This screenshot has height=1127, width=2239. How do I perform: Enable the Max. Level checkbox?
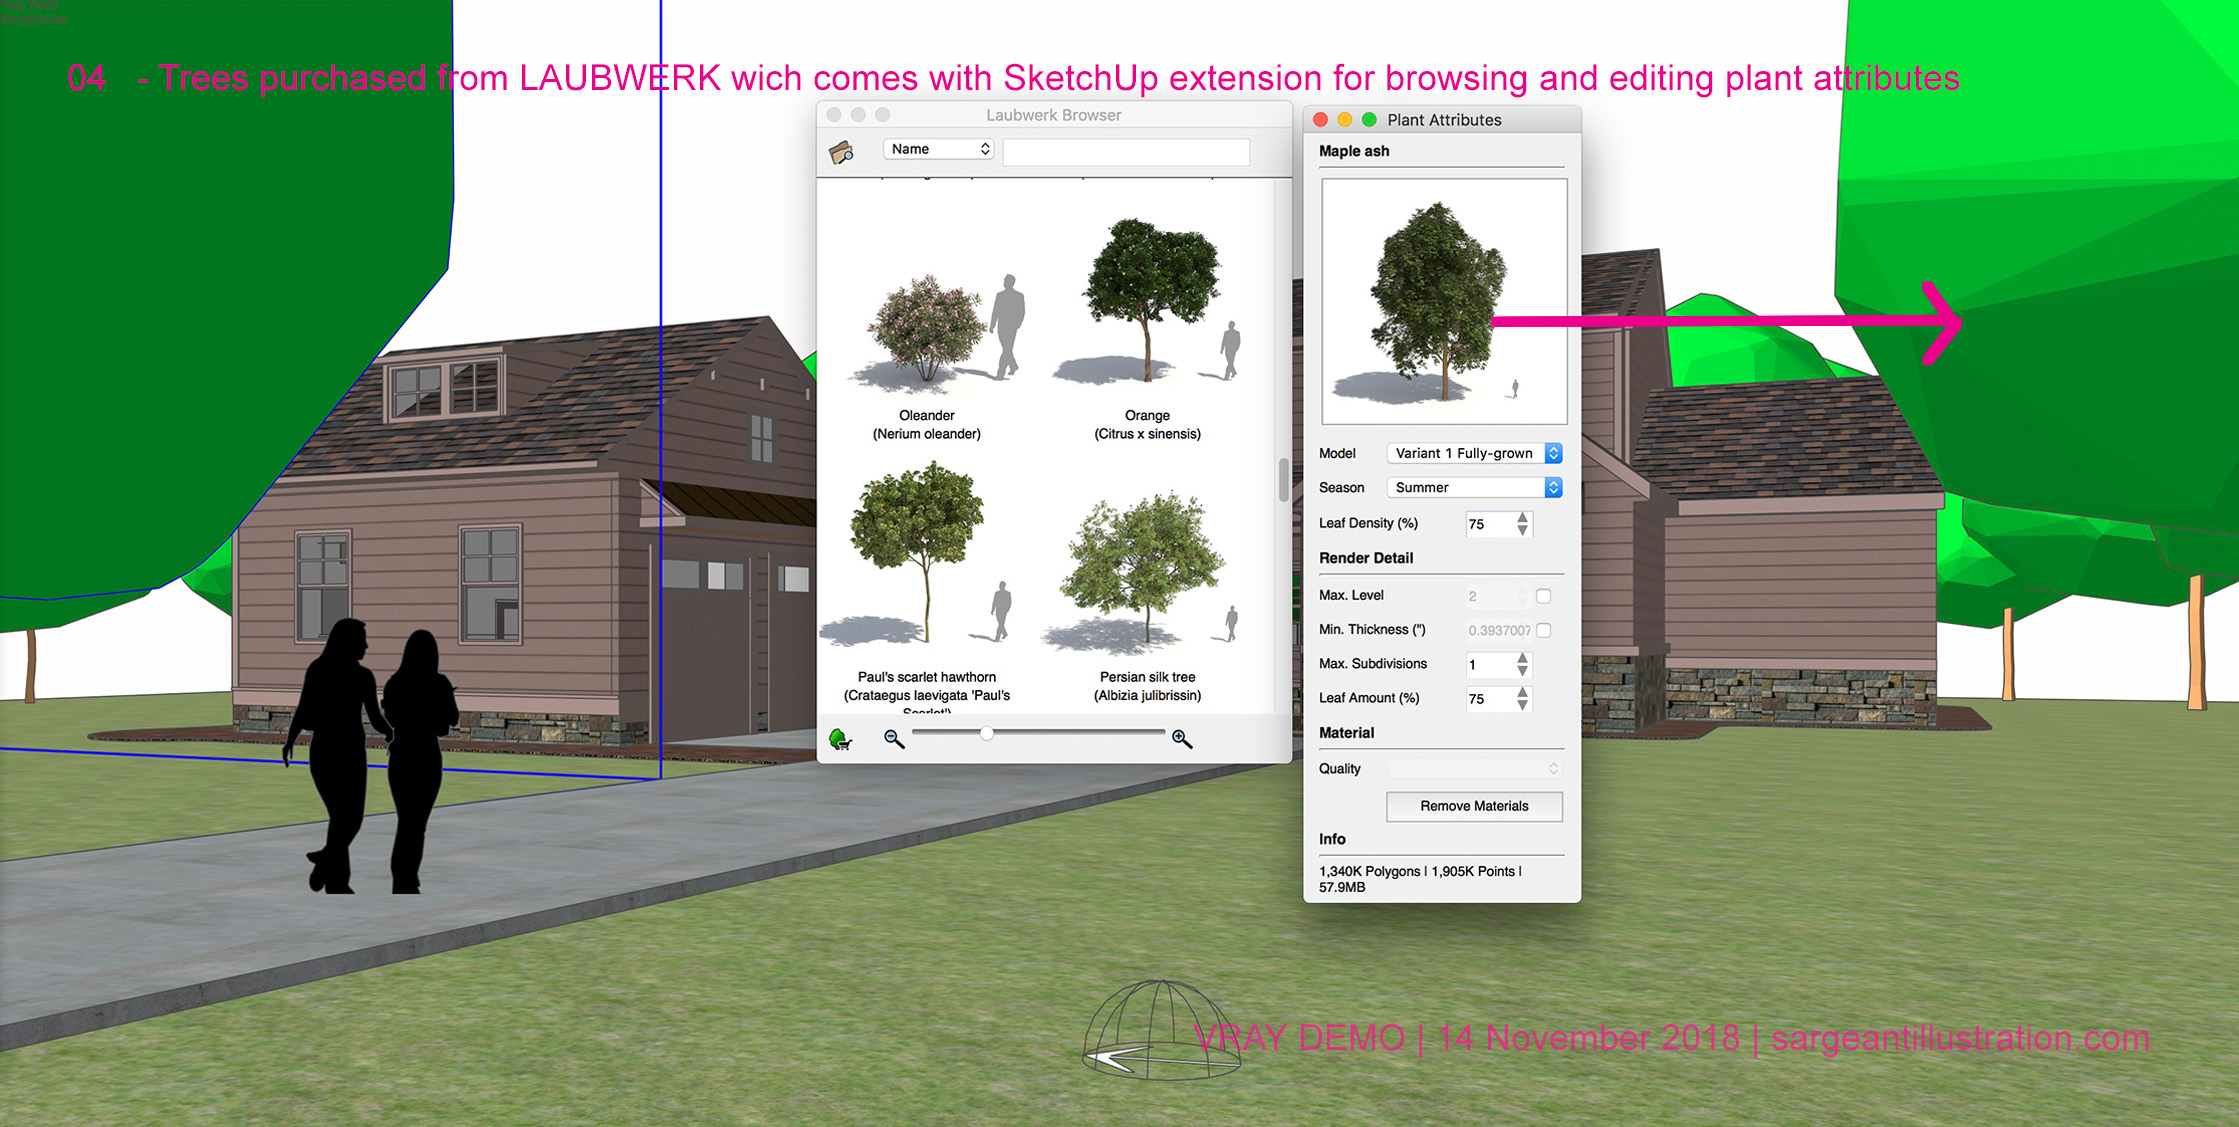(1544, 596)
